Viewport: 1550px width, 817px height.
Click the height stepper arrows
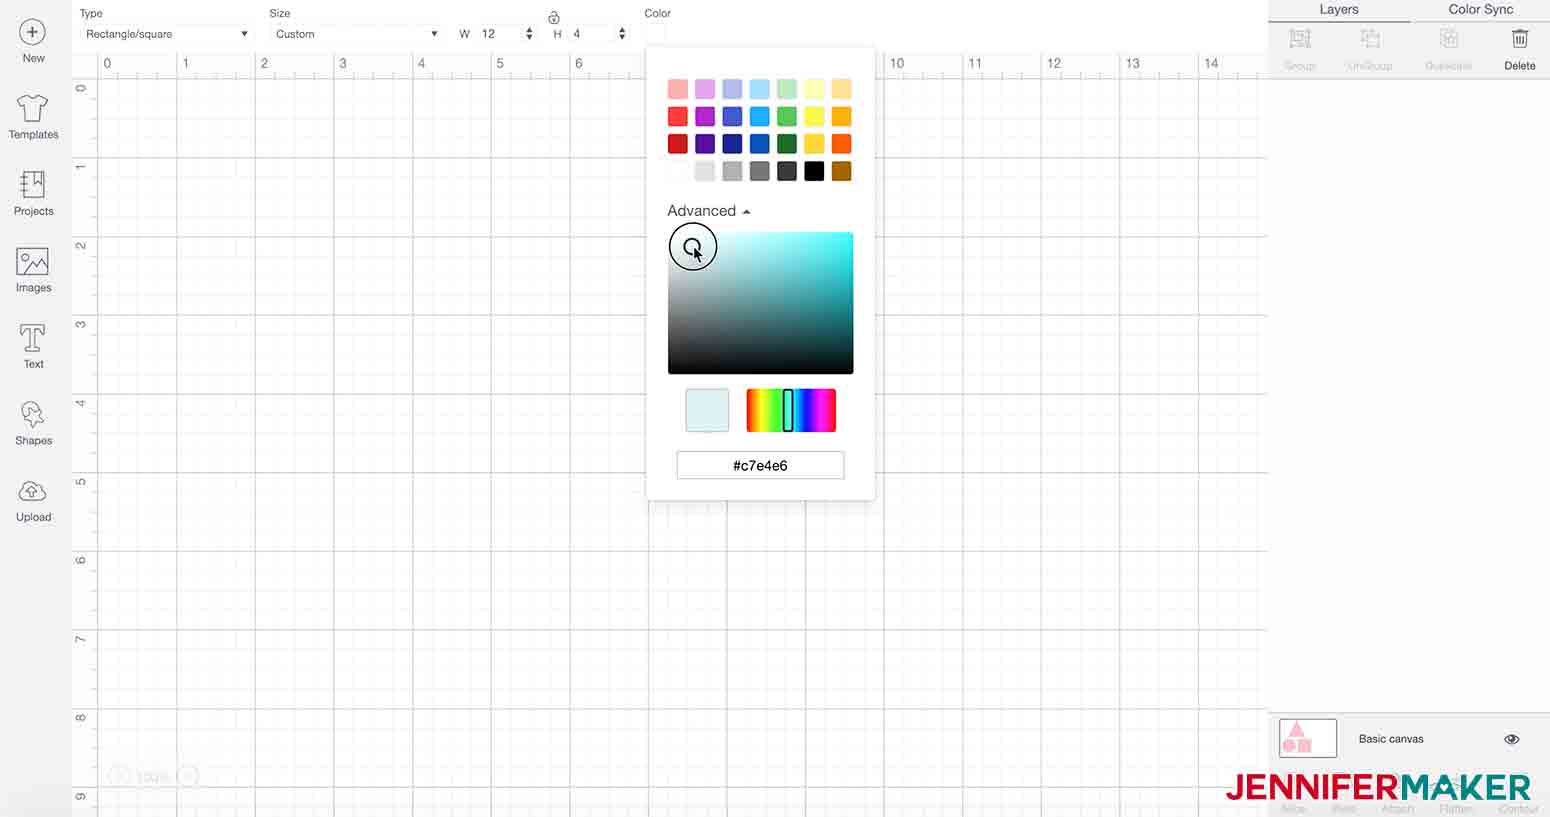622,34
